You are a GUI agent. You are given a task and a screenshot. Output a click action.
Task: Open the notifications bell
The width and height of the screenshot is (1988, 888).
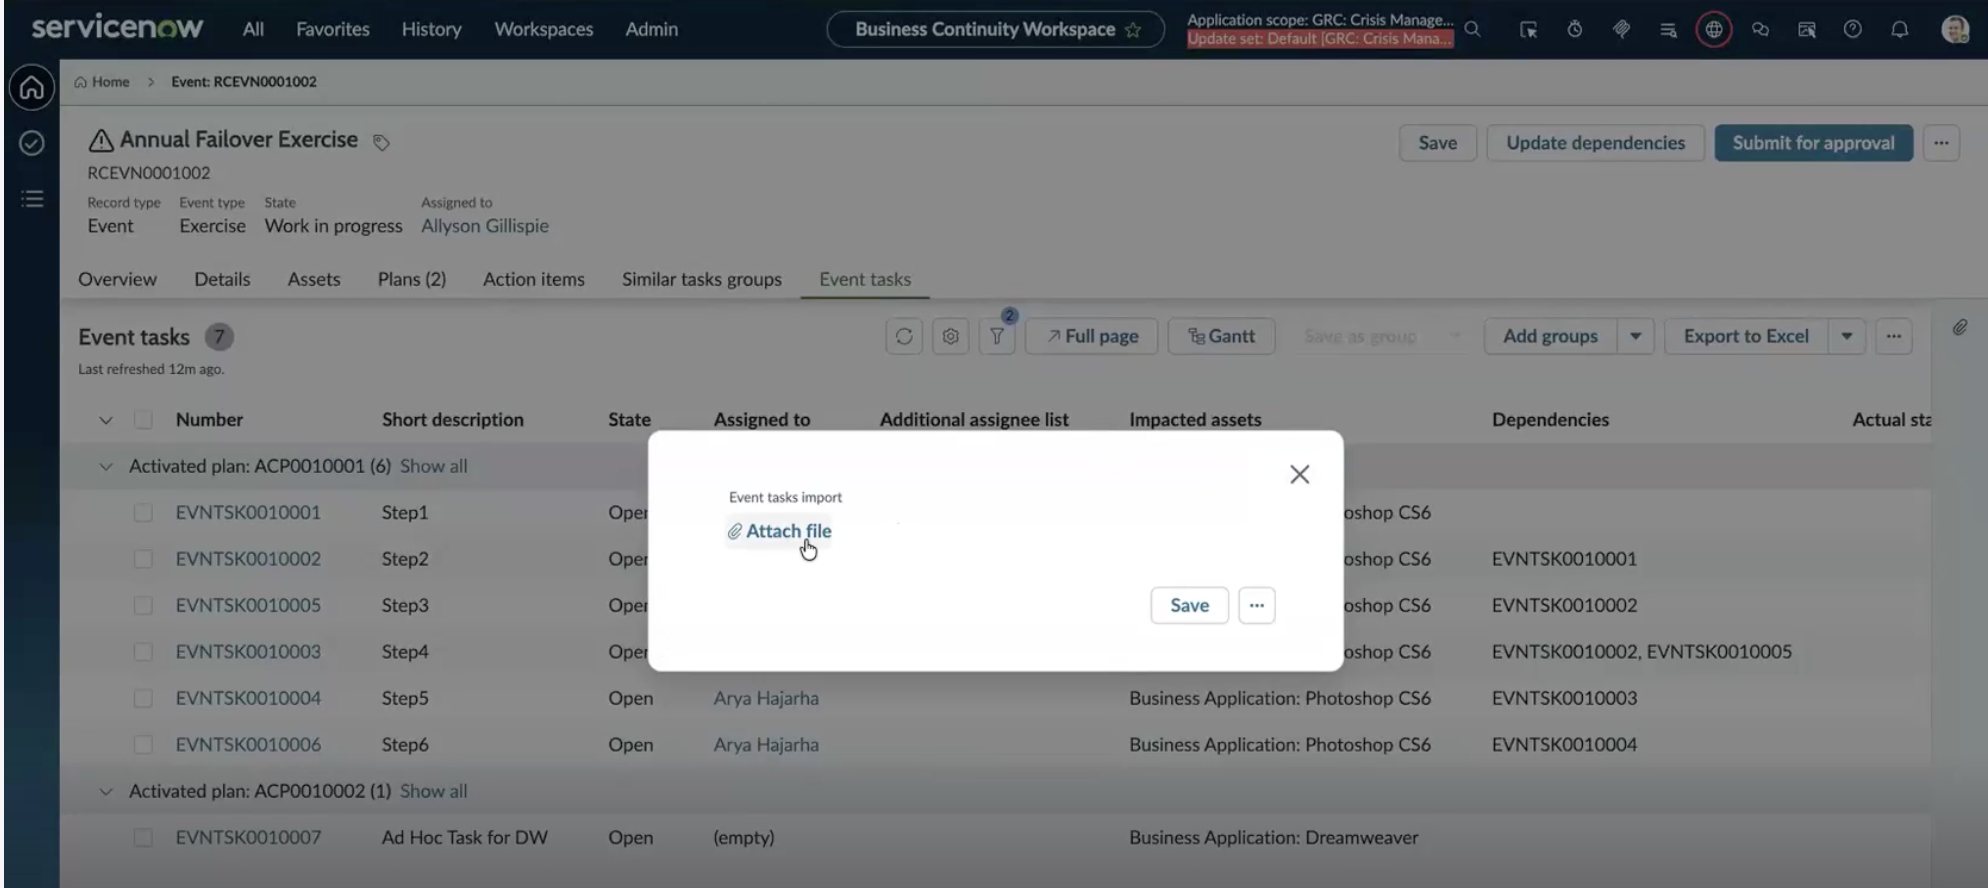tap(1899, 29)
